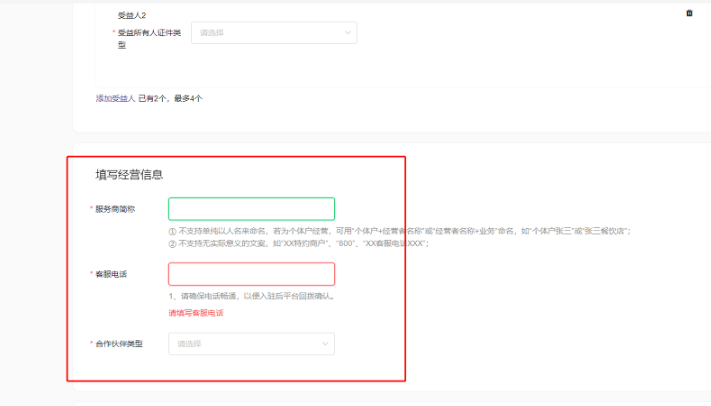Click the 客服电话 field label
This screenshot has width=711, height=406.
click(111, 274)
